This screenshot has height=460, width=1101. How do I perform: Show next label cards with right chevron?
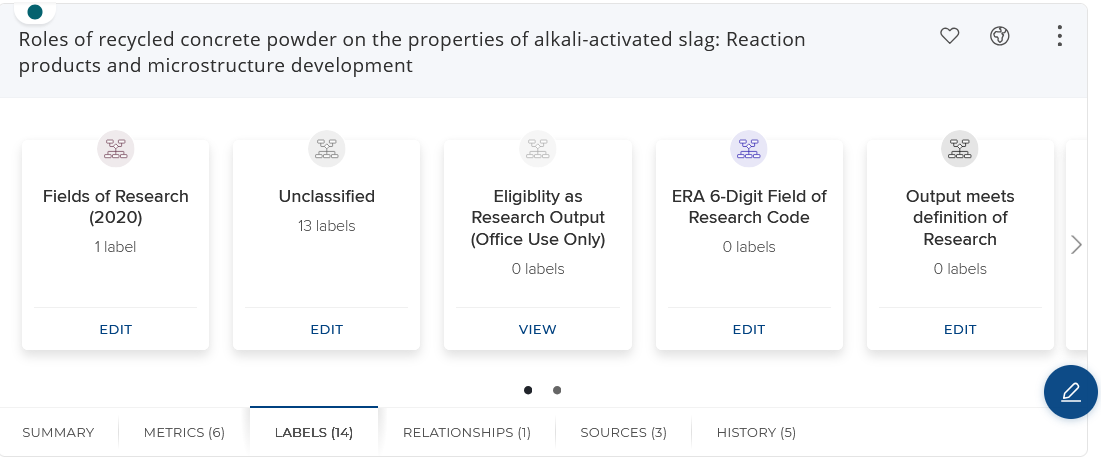point(1076,244)
